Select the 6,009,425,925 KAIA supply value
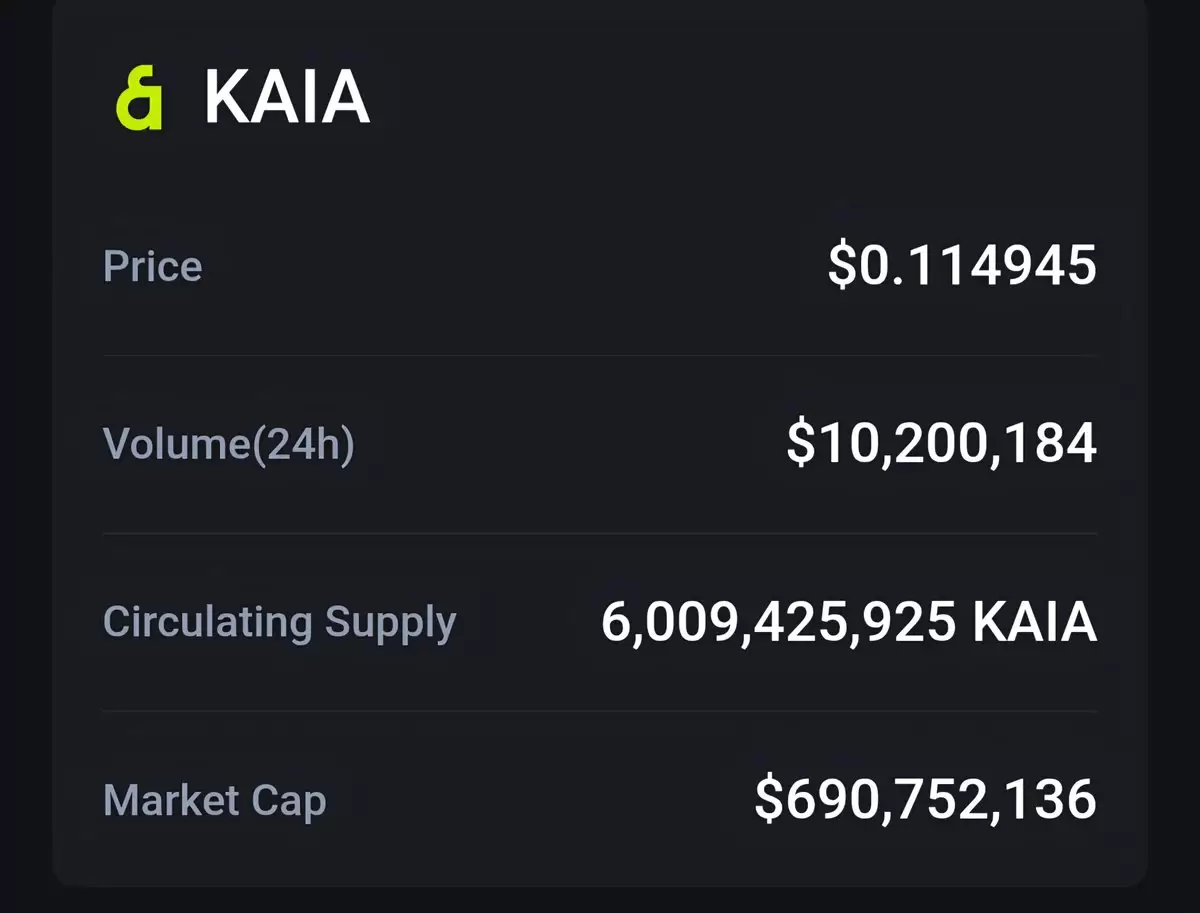This screenshot has width=1200, height=913. [849, 622]
